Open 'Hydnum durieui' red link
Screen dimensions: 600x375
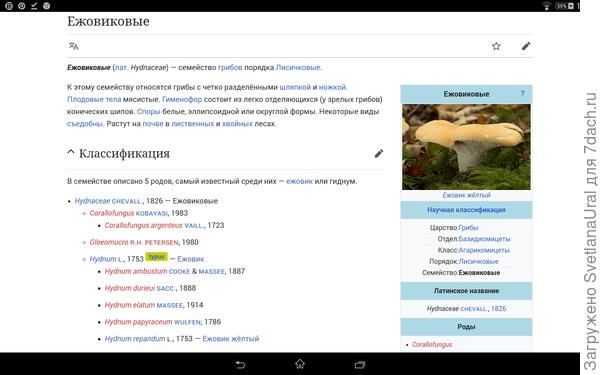coord(130,289)
